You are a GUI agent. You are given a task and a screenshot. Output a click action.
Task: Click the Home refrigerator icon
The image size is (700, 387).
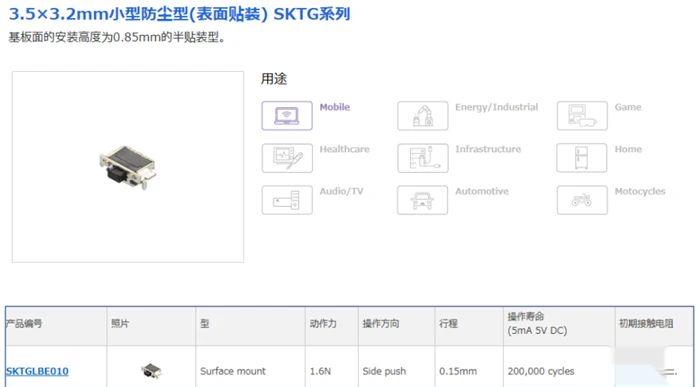pyautogui.click(x=582, y=158)
